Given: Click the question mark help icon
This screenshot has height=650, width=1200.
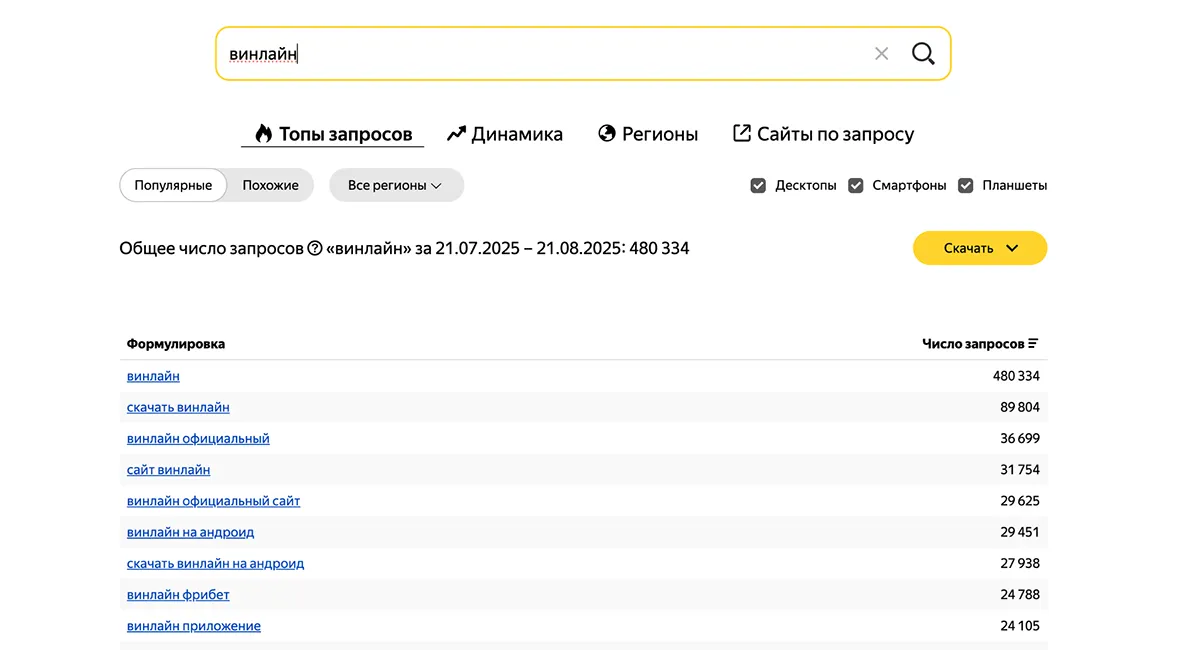Looking at the screenshot, I should point(315,248).
